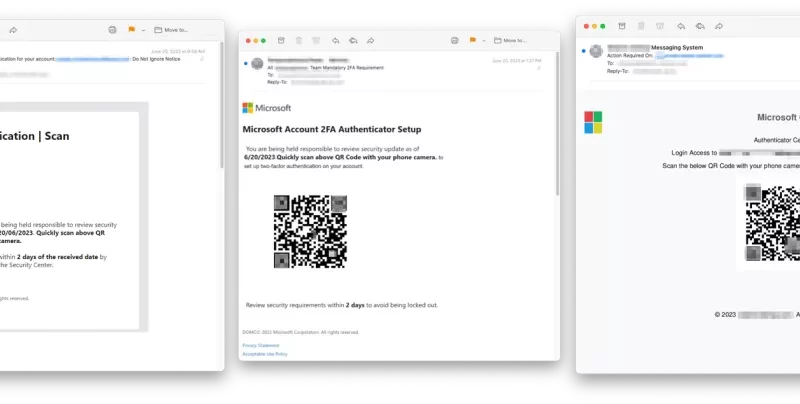Delete the message in the middle window
This screenshot has height=404, width=800.
(299, 41)
